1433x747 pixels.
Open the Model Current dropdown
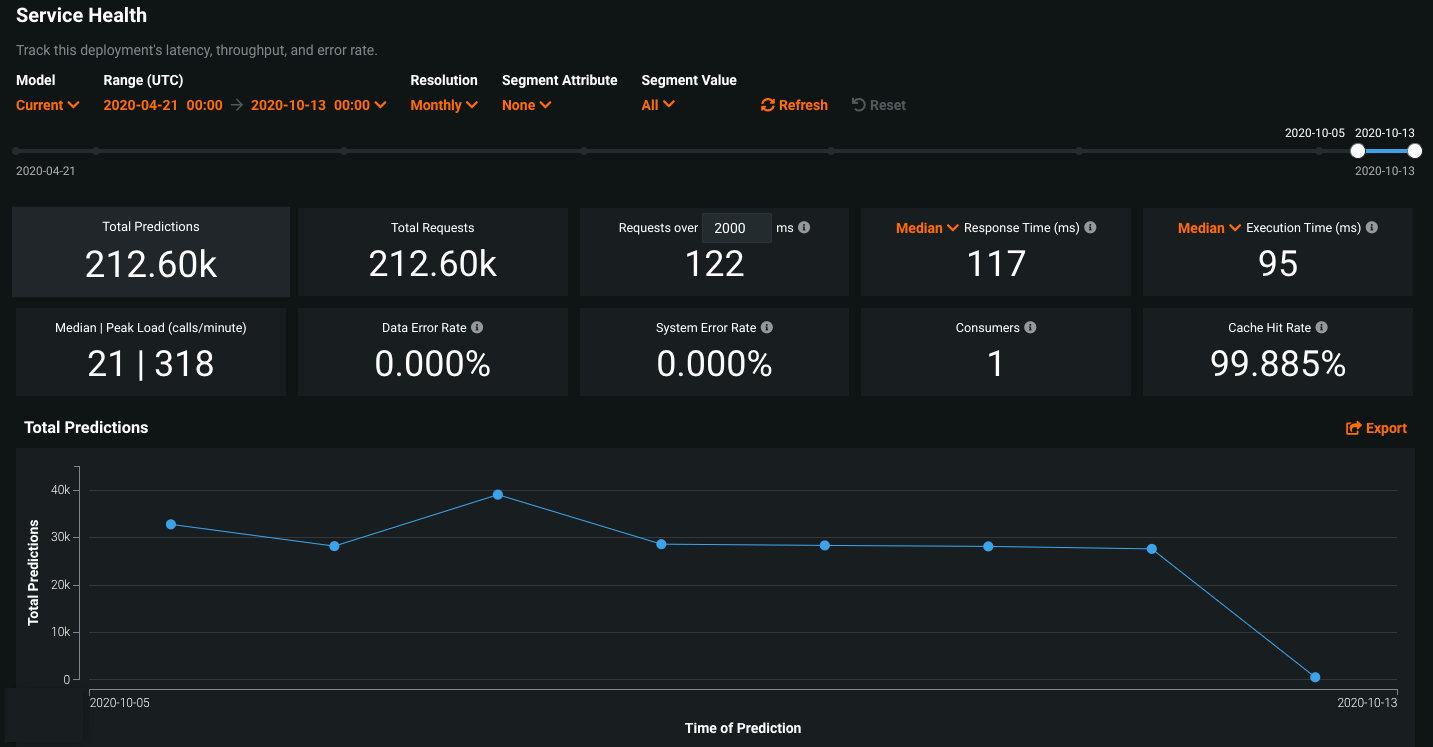[47, 105]
